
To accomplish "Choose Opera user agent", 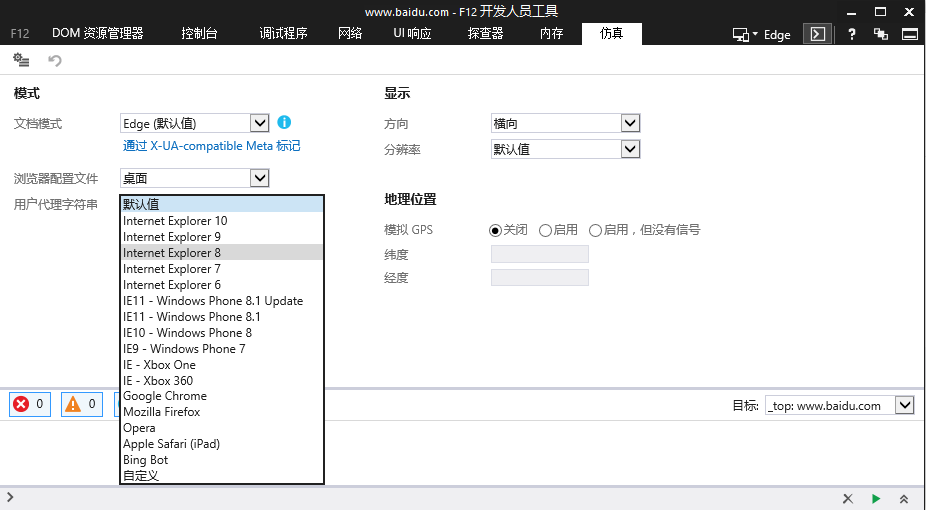I will [222, 428].
